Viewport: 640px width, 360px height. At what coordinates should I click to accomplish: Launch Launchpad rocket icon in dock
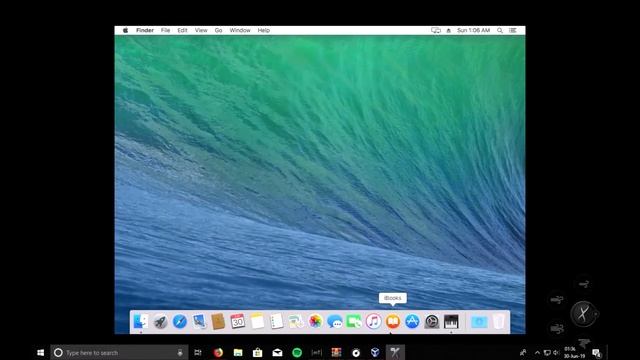point(160,322)
